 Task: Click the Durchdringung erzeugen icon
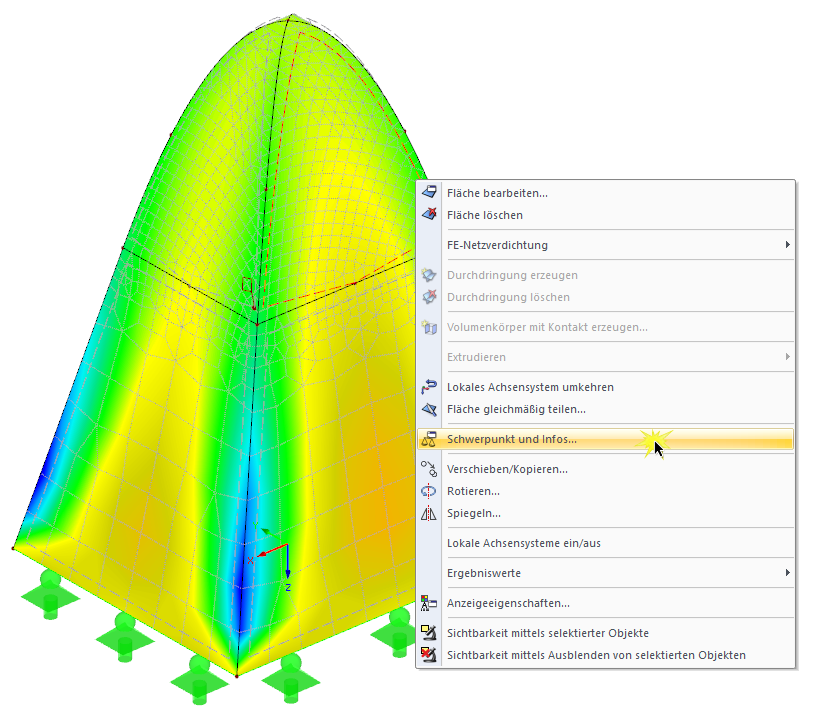tap(429, 274)
